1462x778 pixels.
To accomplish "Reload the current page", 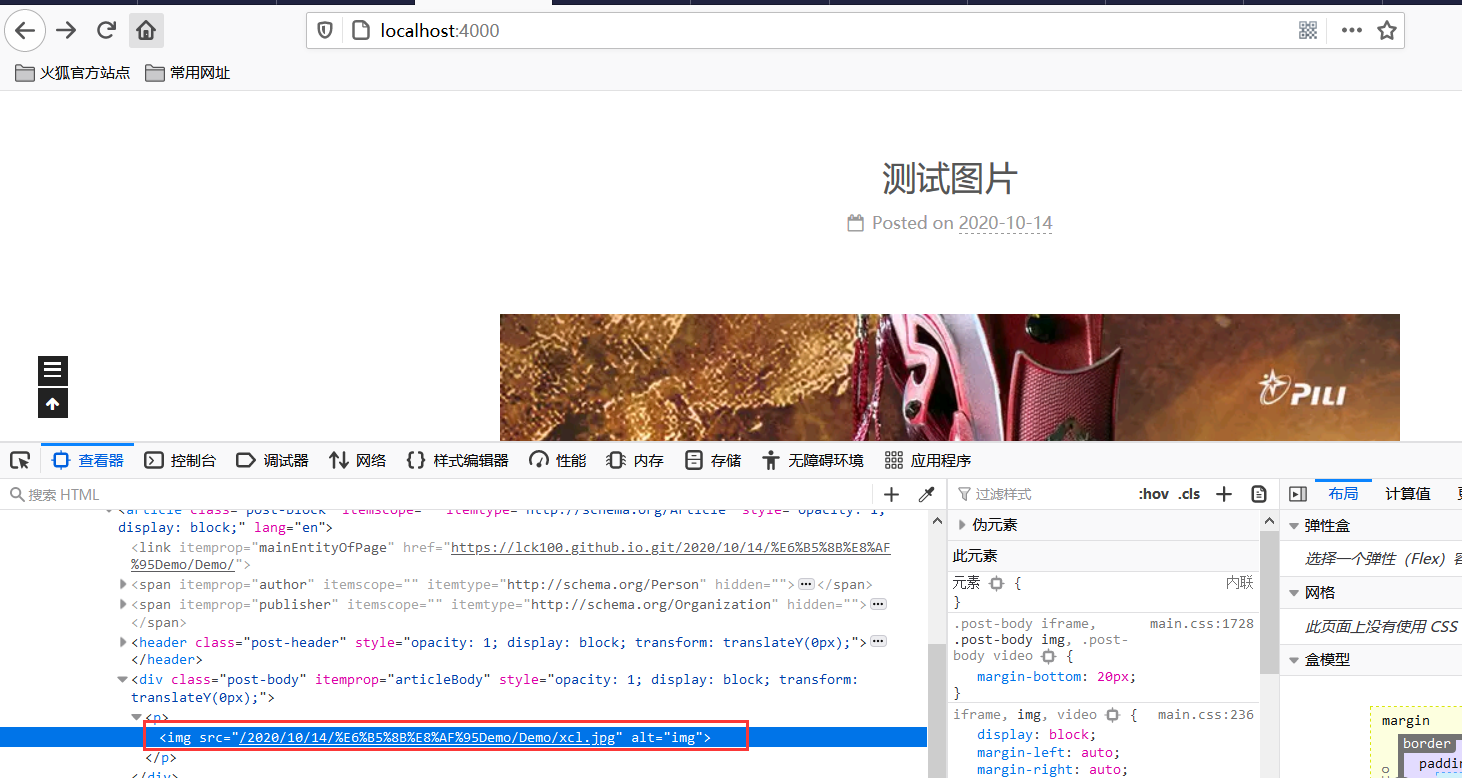I will point(106,30).
